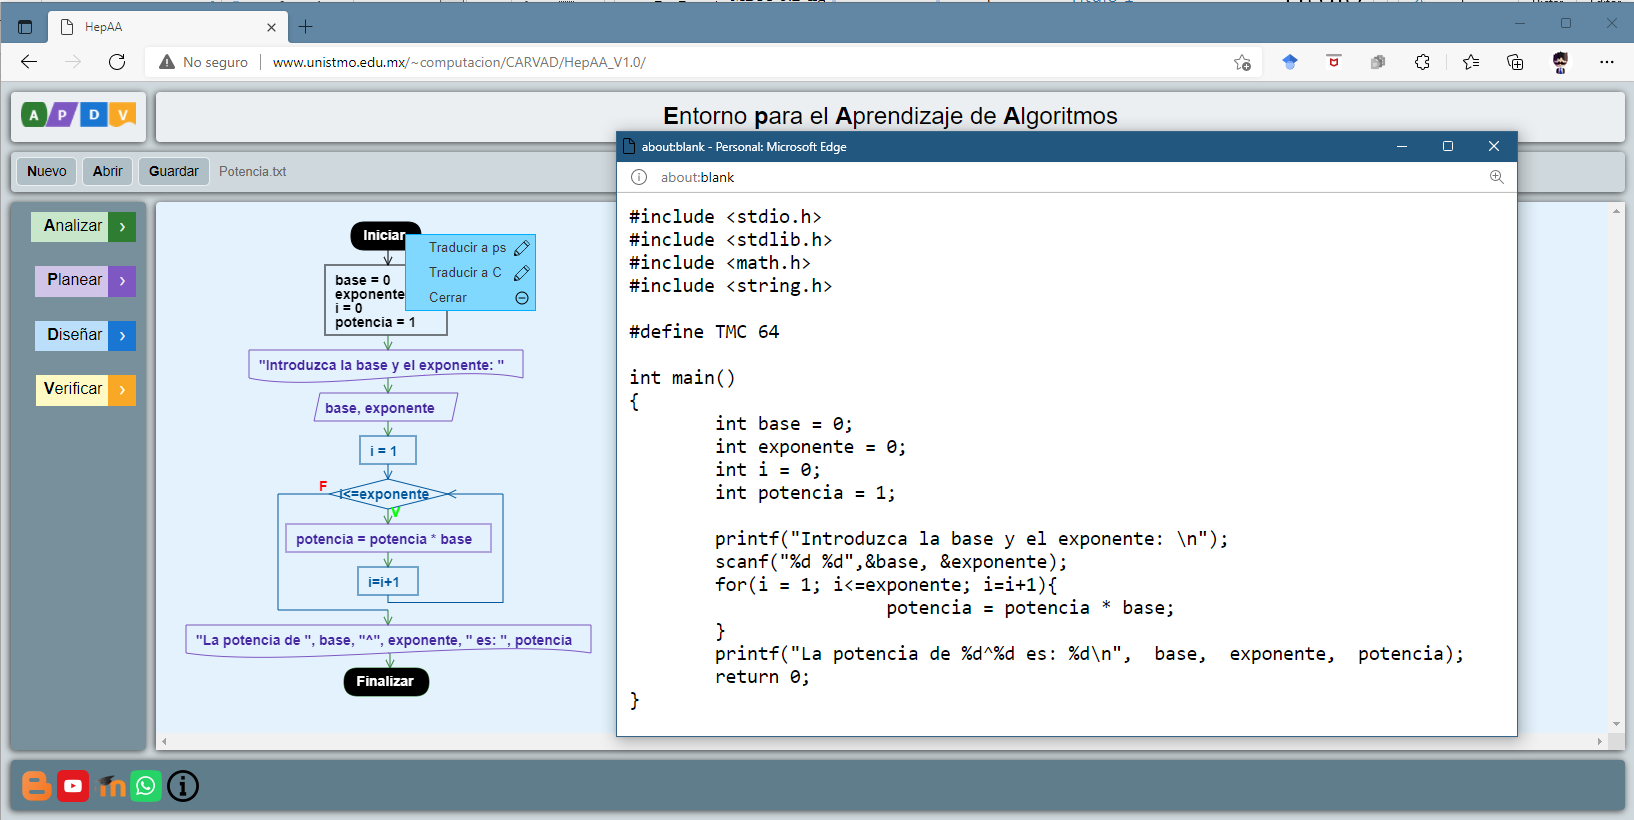The image size is (1634, 820).
Task: Click the int main() code line
Action: coord(682,378)
